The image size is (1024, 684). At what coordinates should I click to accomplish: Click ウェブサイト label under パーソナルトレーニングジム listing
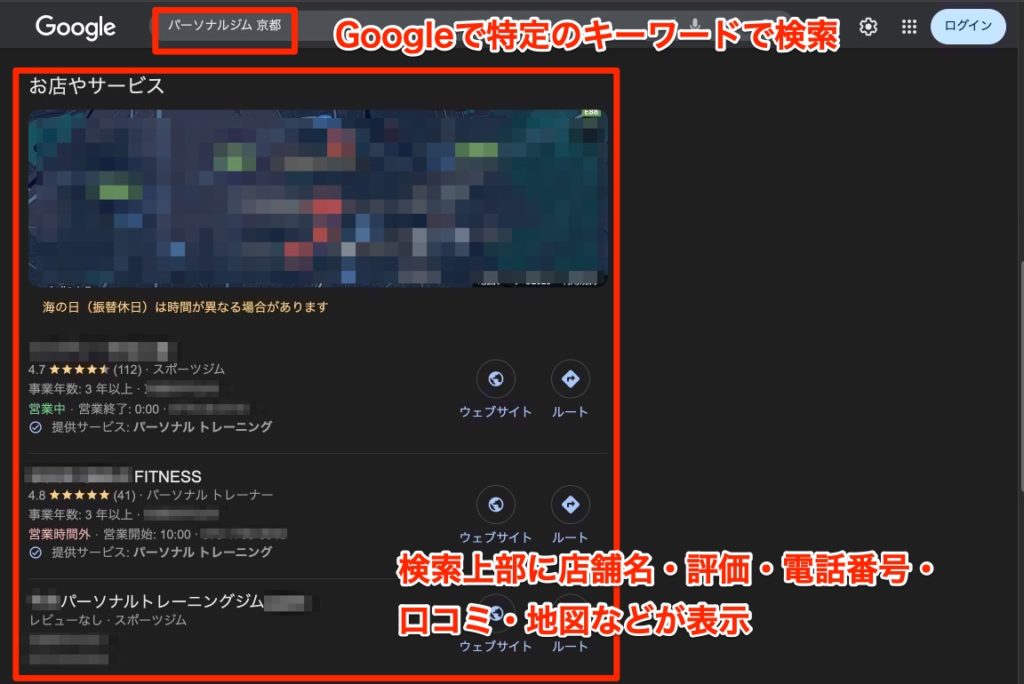495,646
